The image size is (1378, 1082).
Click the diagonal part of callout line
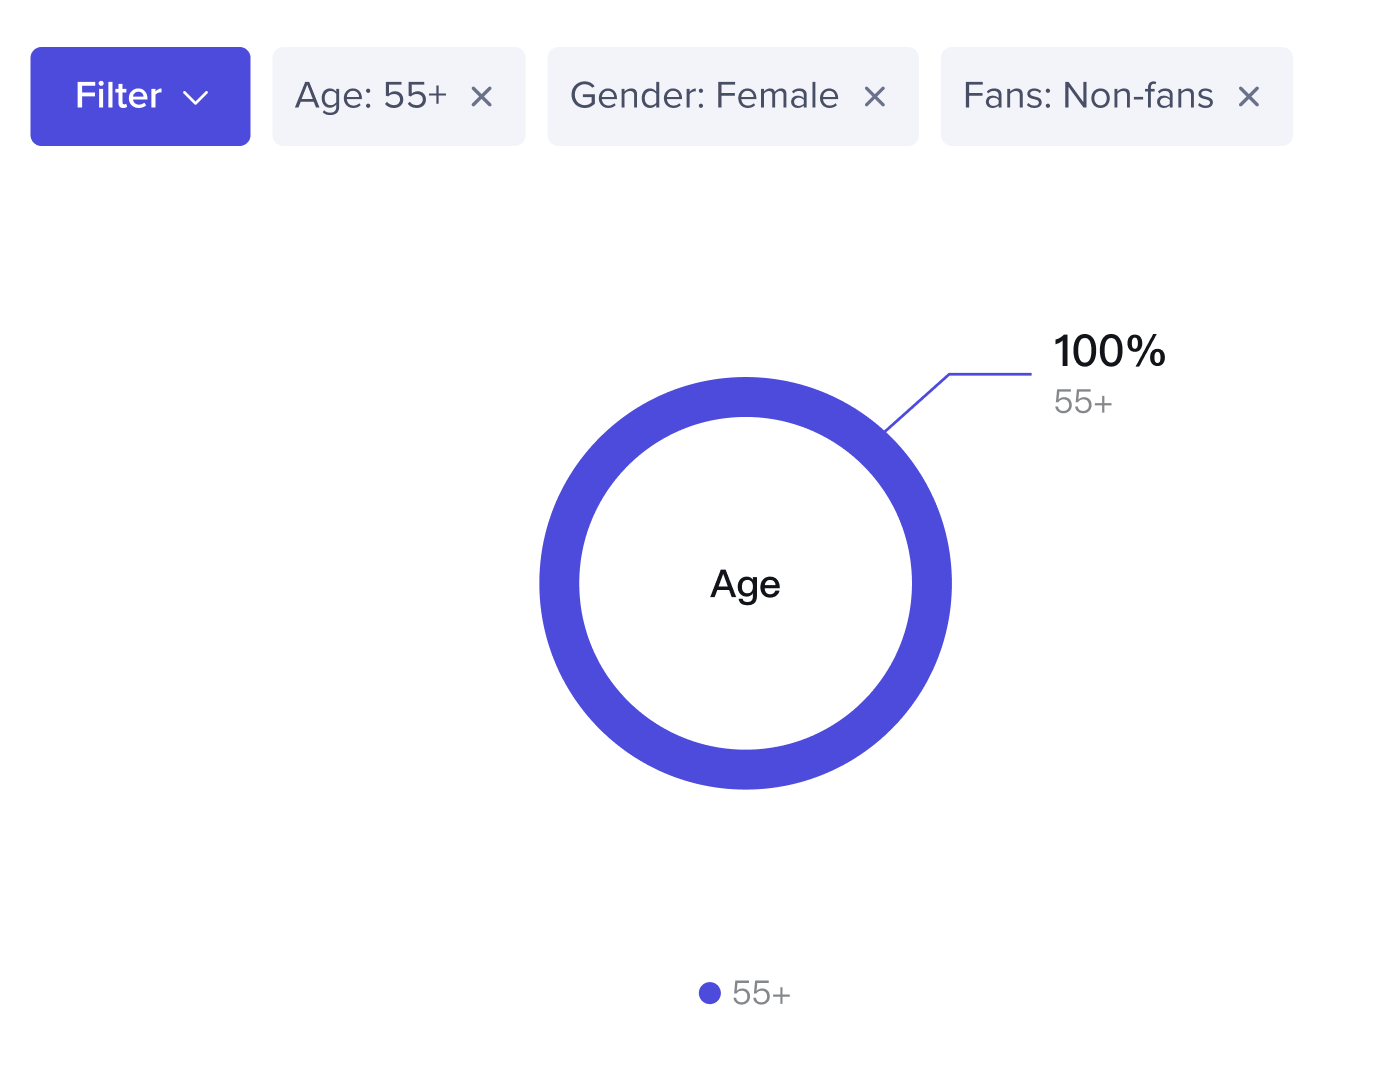pos(917,402)
